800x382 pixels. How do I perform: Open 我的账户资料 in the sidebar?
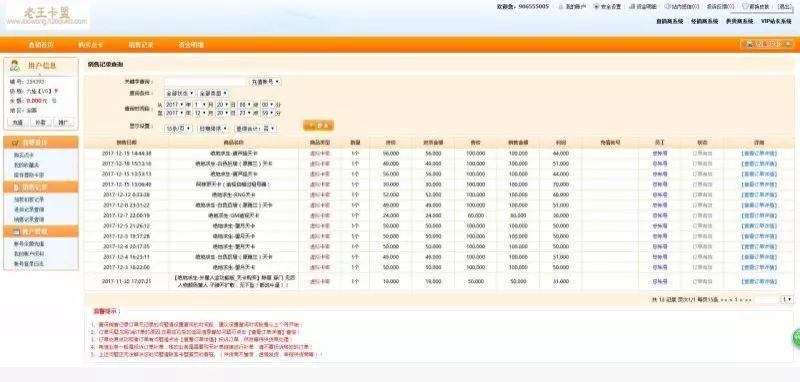[29, 254]
